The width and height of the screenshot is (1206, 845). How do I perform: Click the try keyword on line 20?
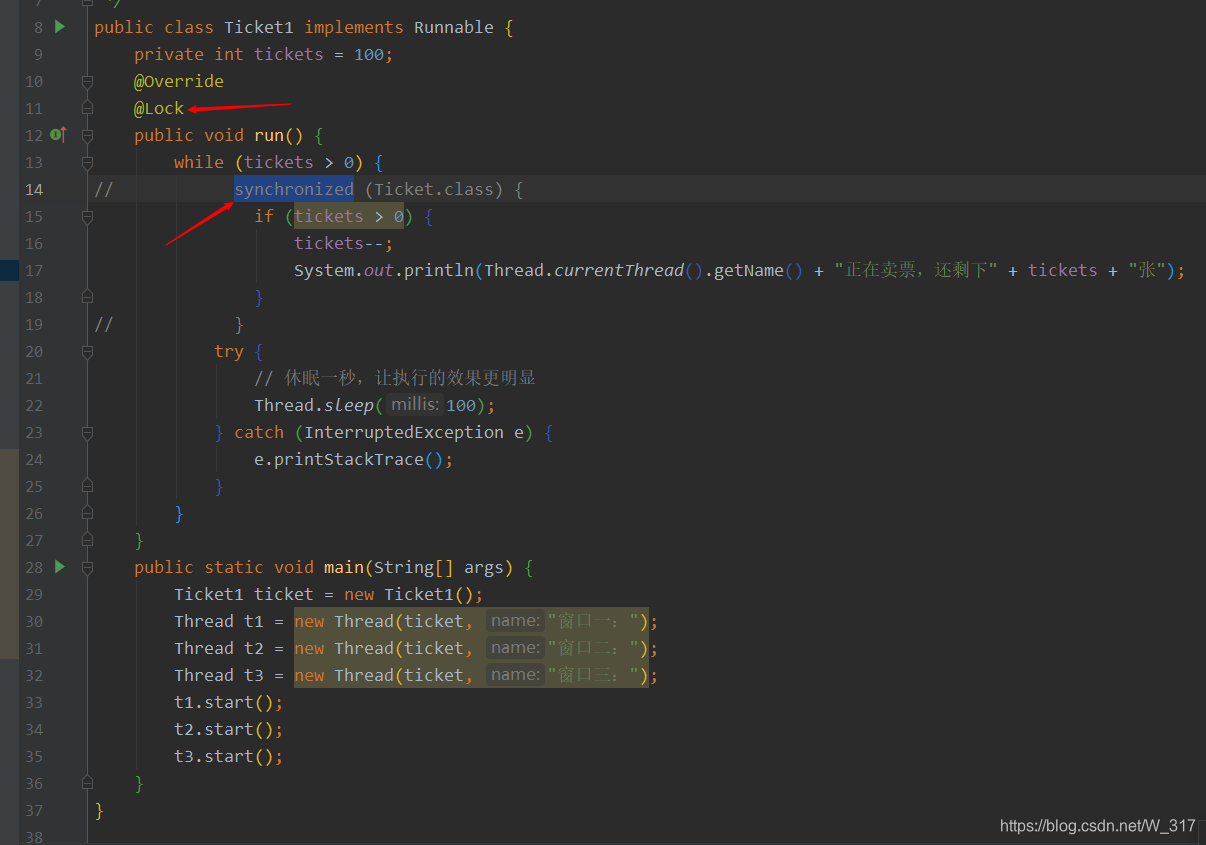pyautogui.click(x=229, y=351)
